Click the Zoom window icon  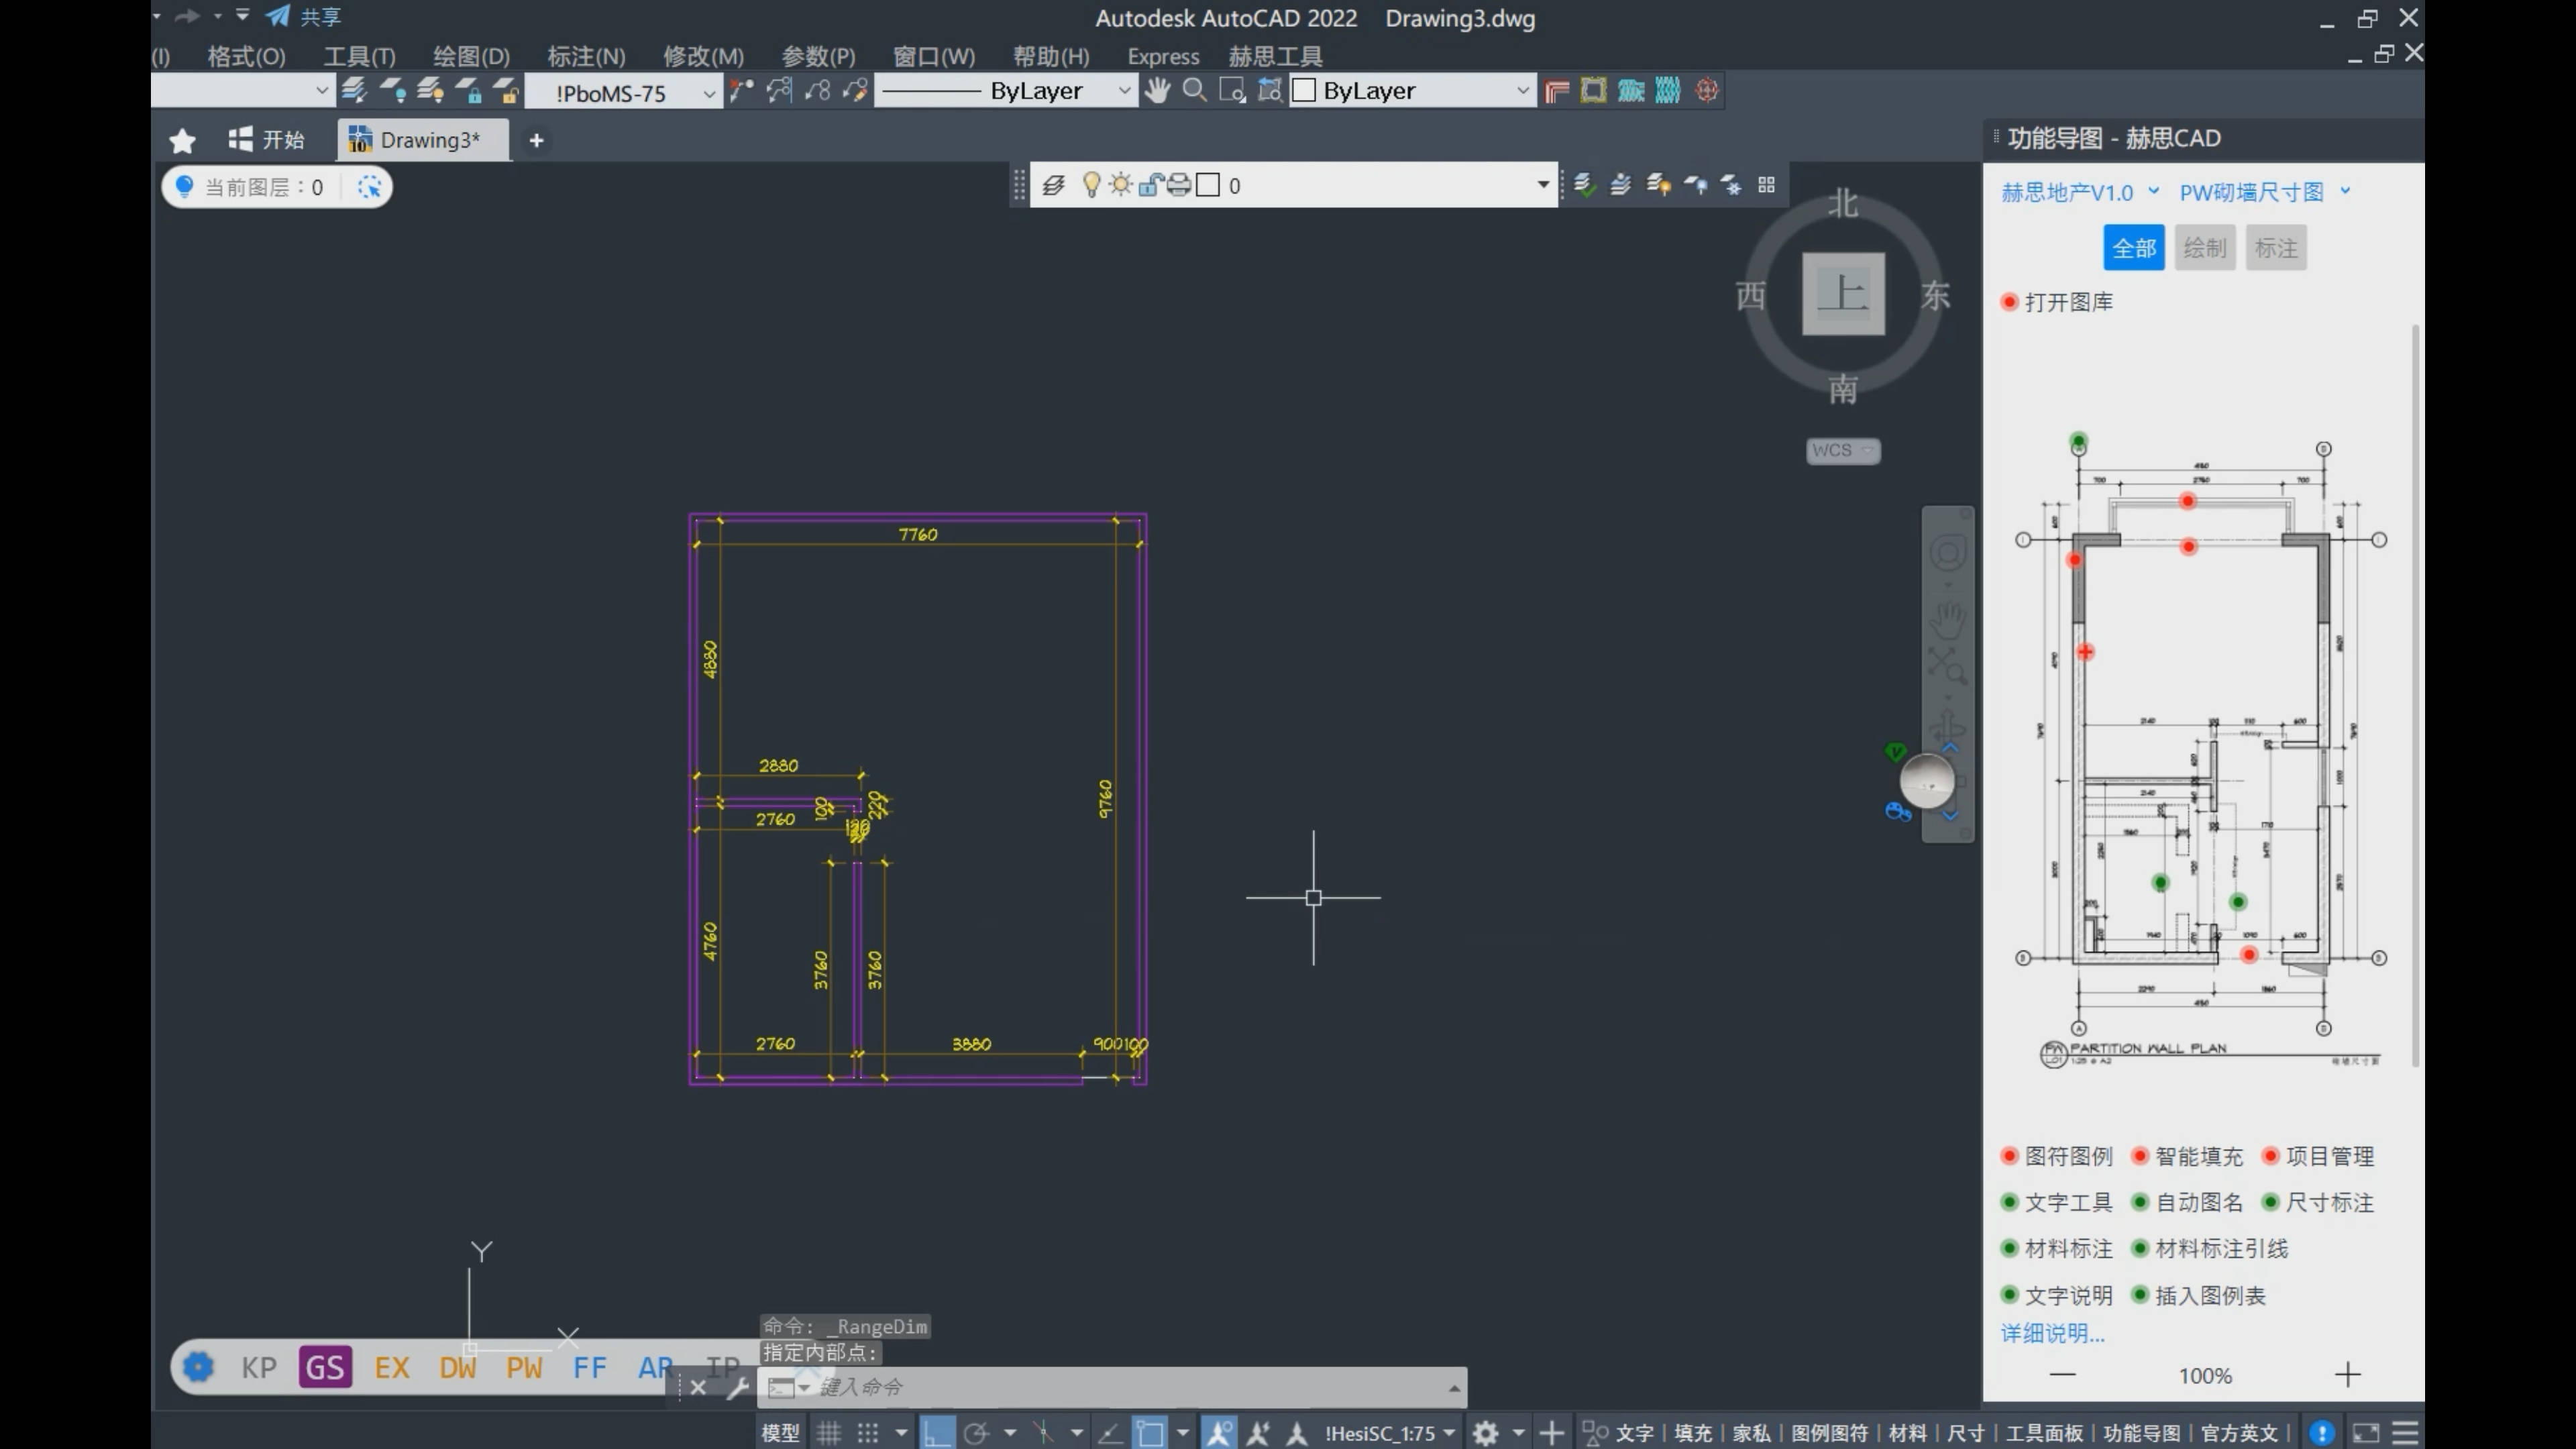pos(1232,91)
